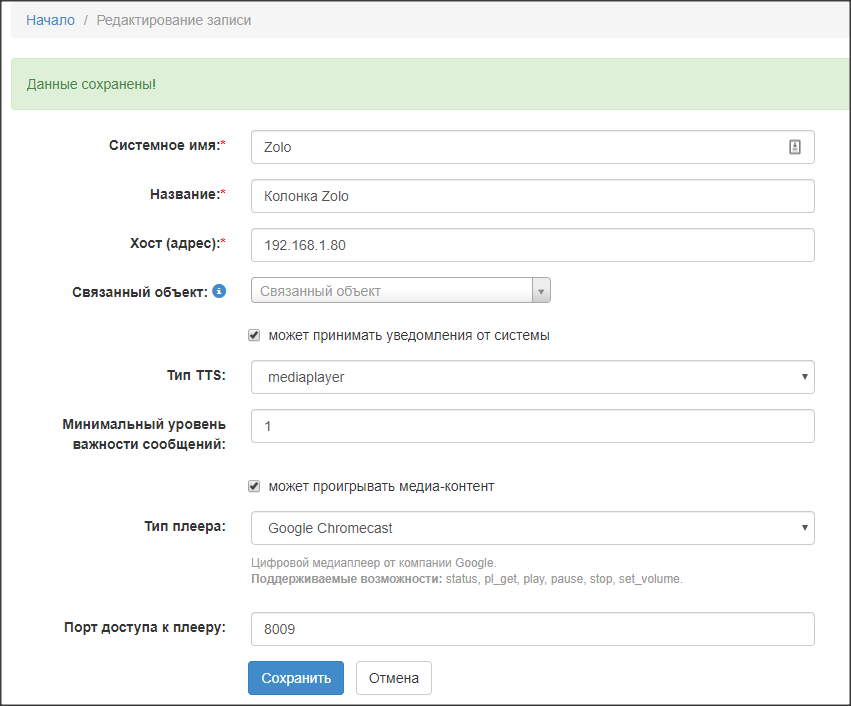The image size is (851, 706).
Task: Click the "Данные сохранены!" notification banner
Action: 430,84
